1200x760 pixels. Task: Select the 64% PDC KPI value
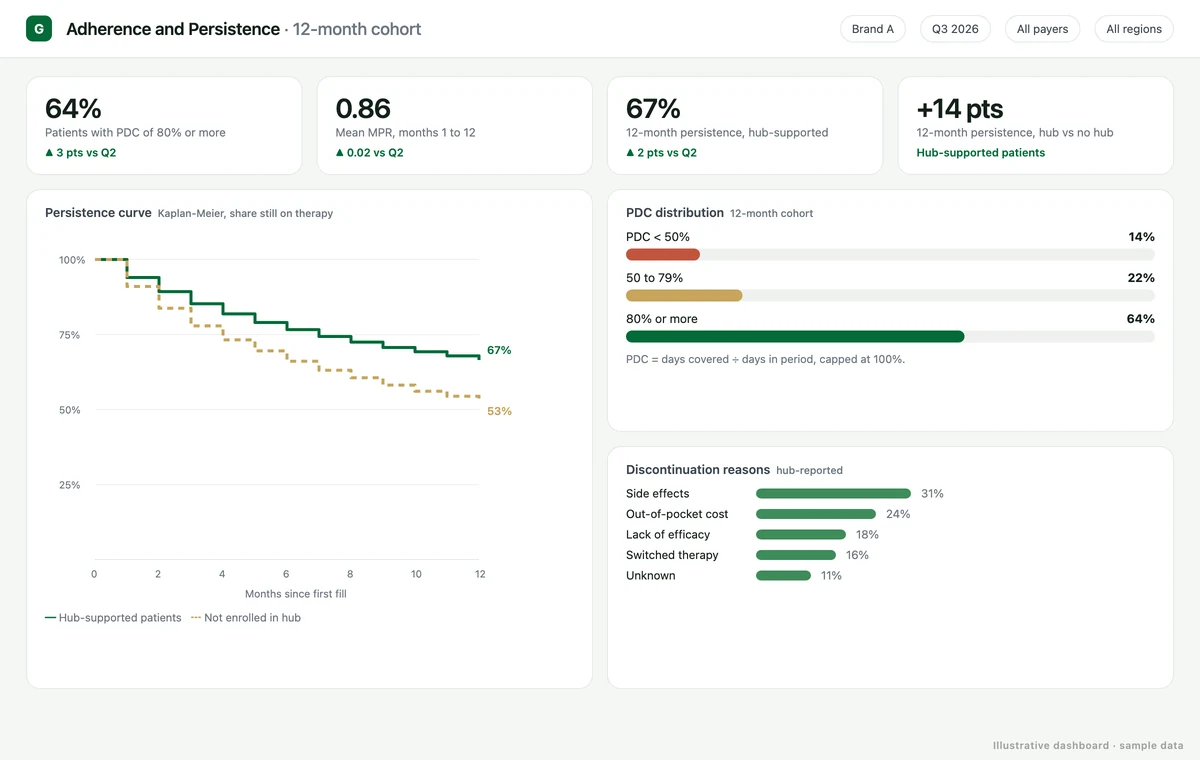73,108
